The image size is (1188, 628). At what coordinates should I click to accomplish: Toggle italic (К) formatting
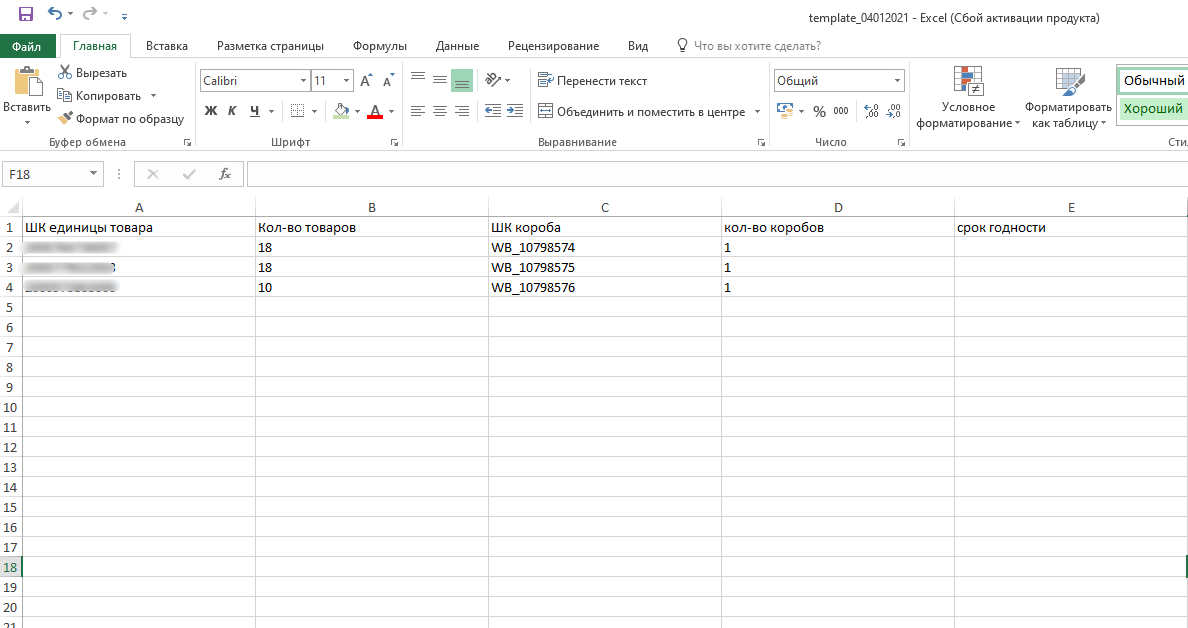coord(232,111)
